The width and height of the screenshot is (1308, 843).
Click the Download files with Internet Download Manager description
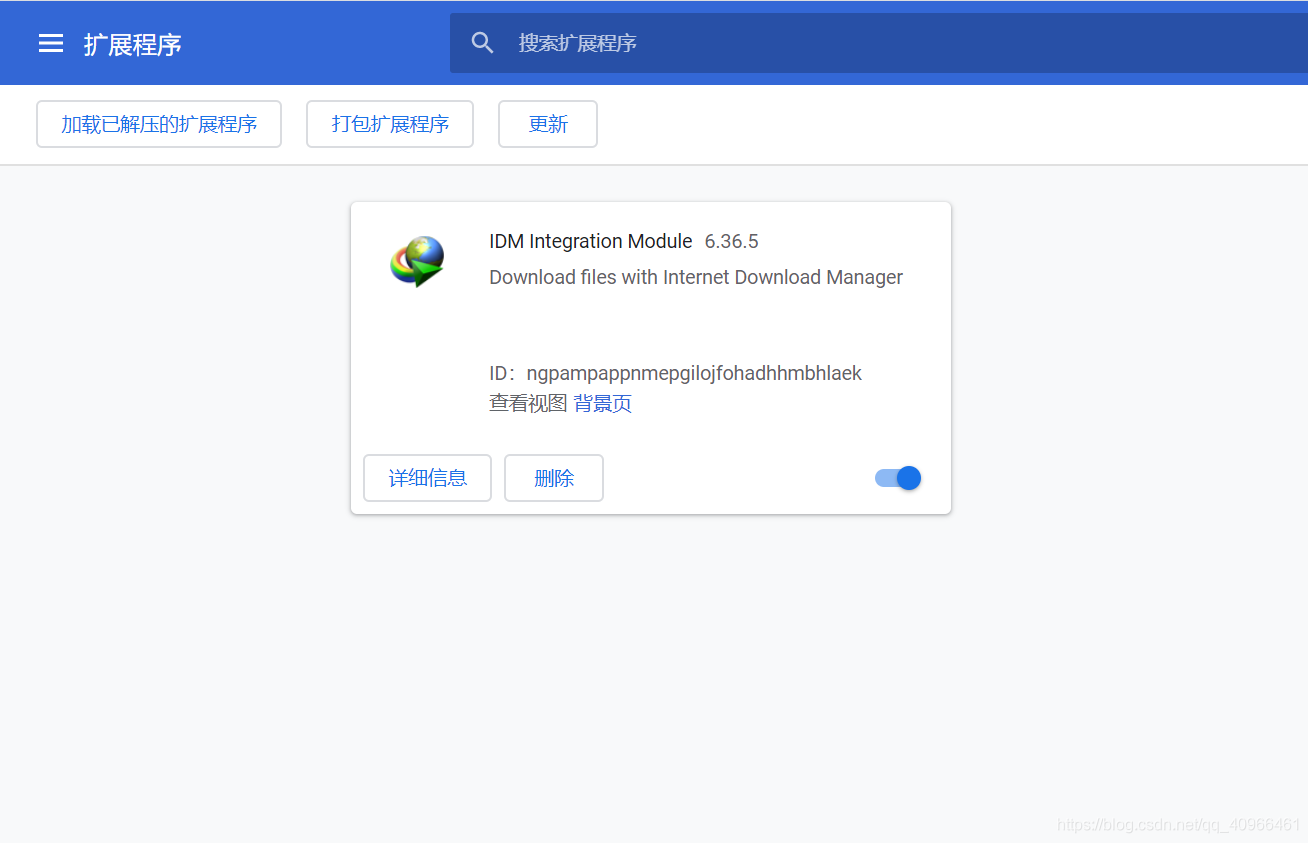696,277
